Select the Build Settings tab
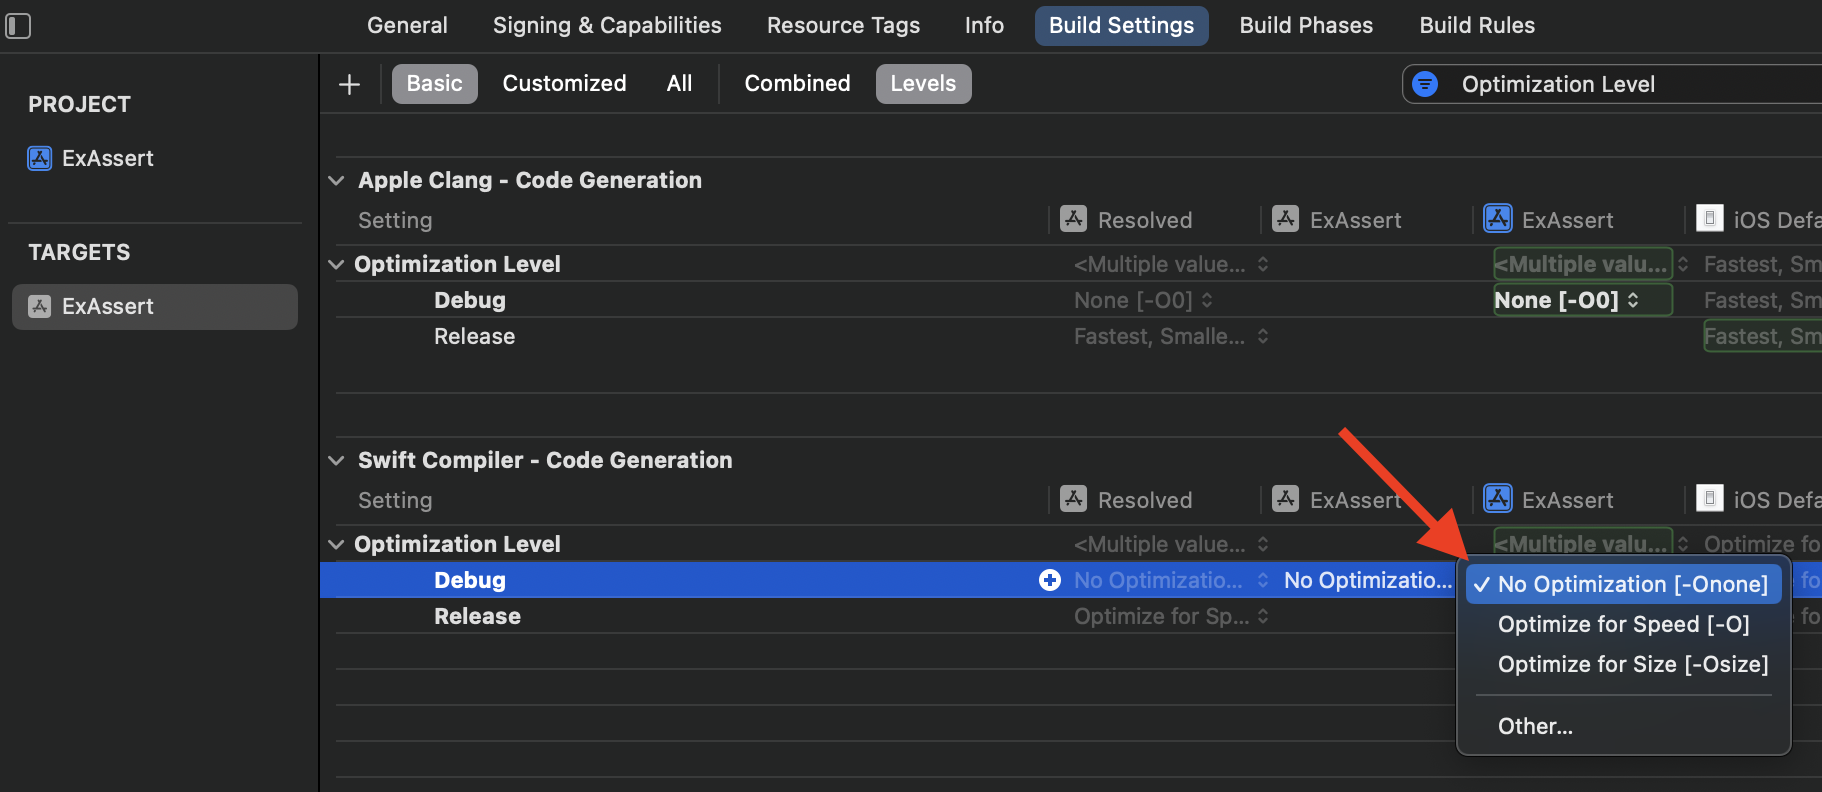This screenshot has height=792, width=1822. (x=1121, y=26)
